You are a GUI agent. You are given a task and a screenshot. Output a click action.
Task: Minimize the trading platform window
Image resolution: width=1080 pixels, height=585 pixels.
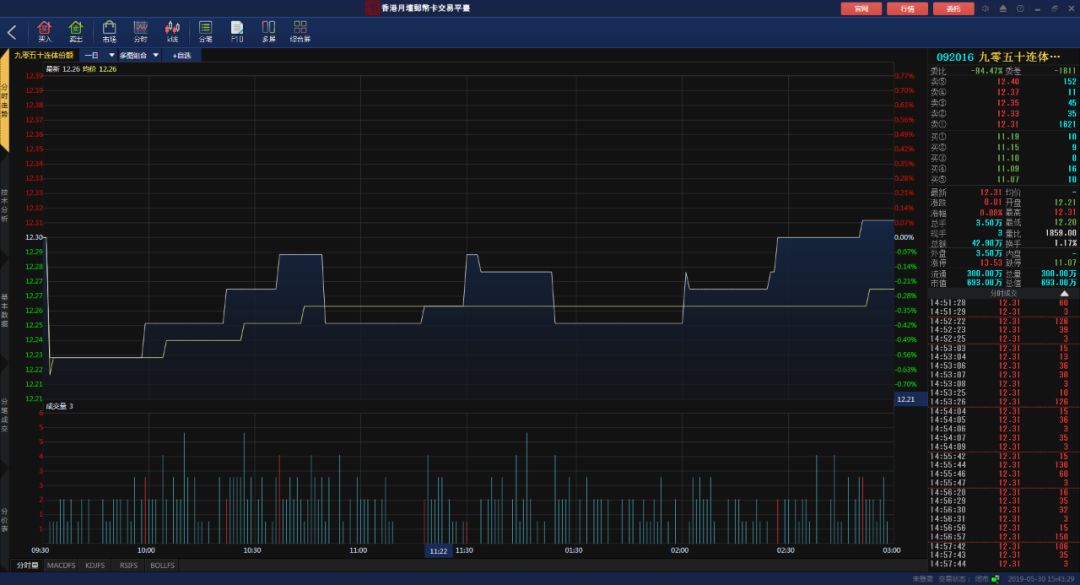[x=1037, y=8]
